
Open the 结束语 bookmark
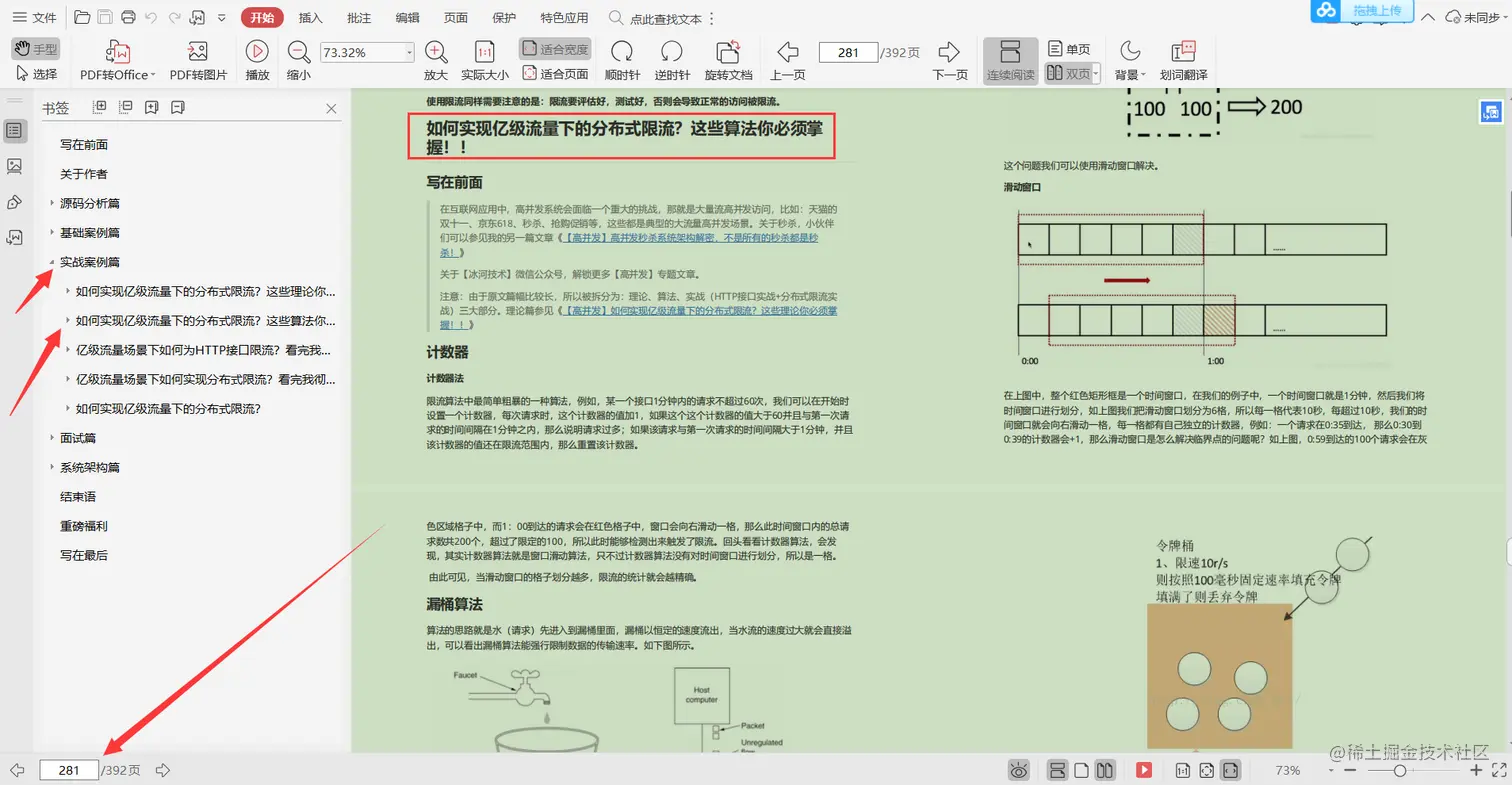tap(78, 497)
